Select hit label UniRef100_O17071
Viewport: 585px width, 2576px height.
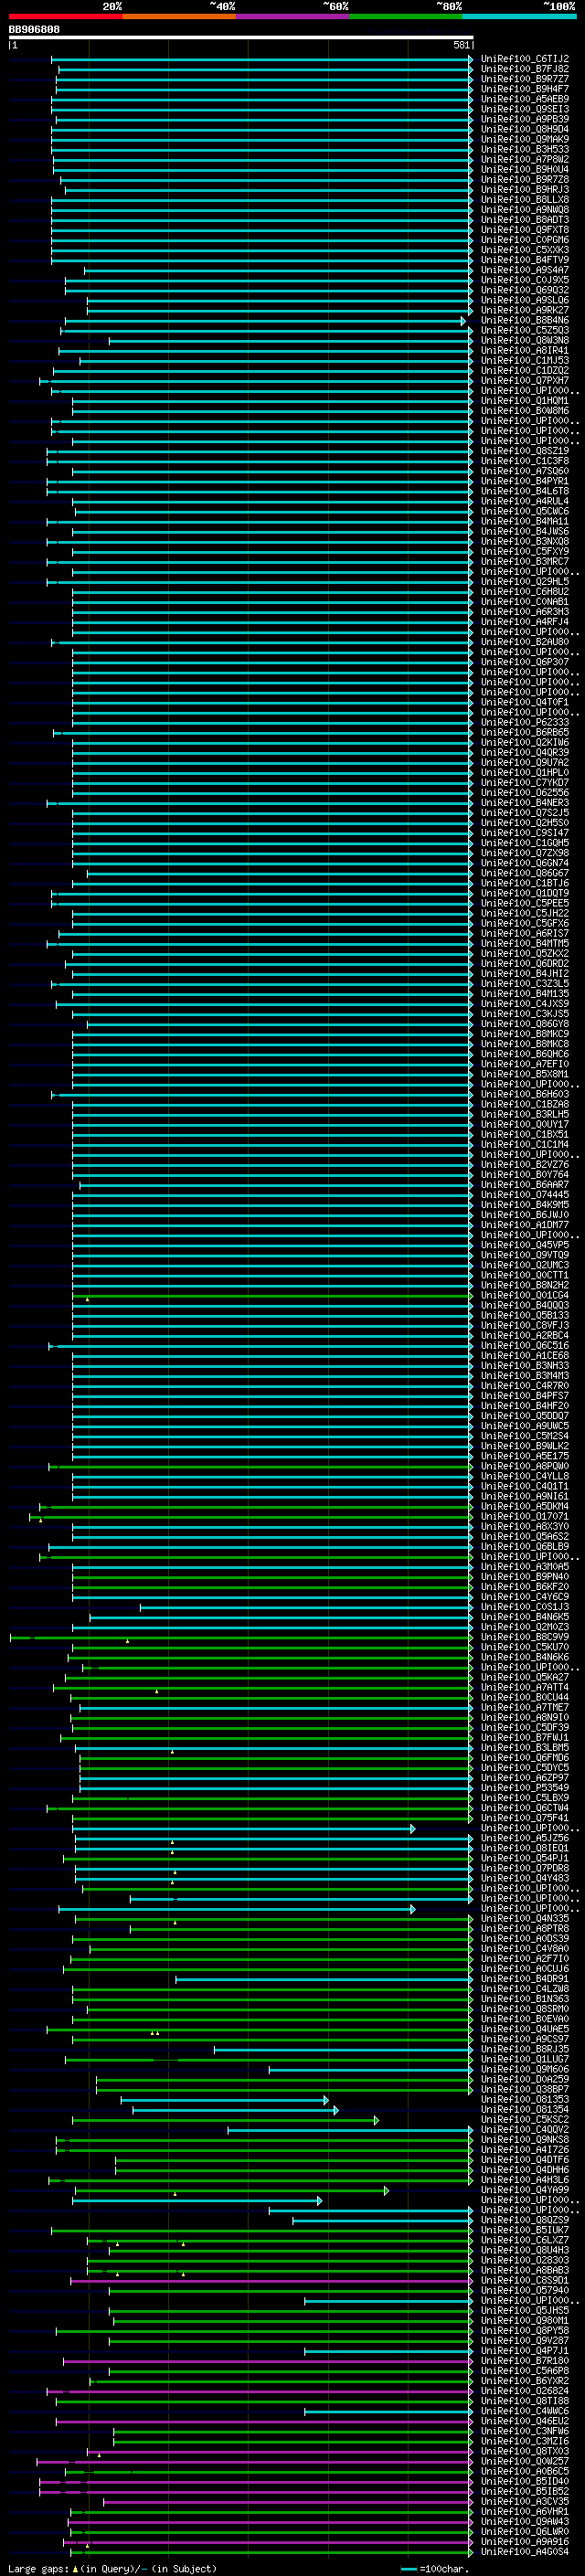(525, 1517)
